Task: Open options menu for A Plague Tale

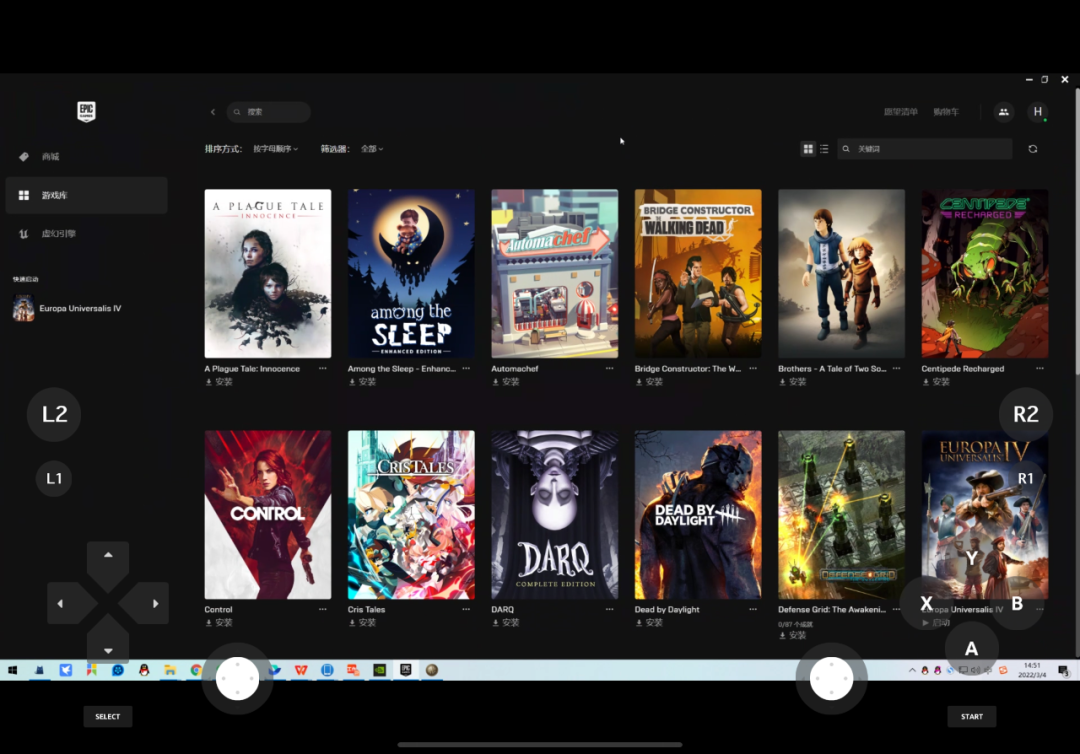Action: tap(322, 368)
